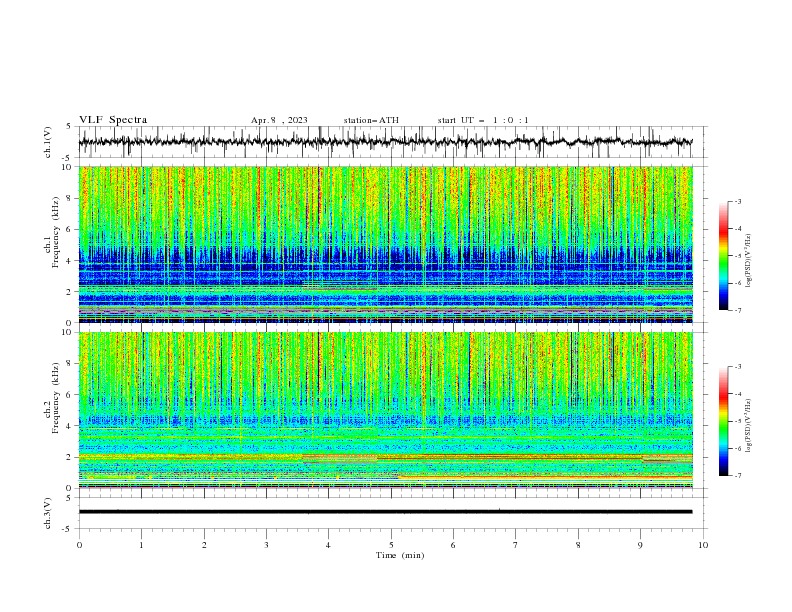792x612 pixels.
Task: Click the ch.1 PSD color scale bar
Action: pyautogui.click(x=723, y=256)
